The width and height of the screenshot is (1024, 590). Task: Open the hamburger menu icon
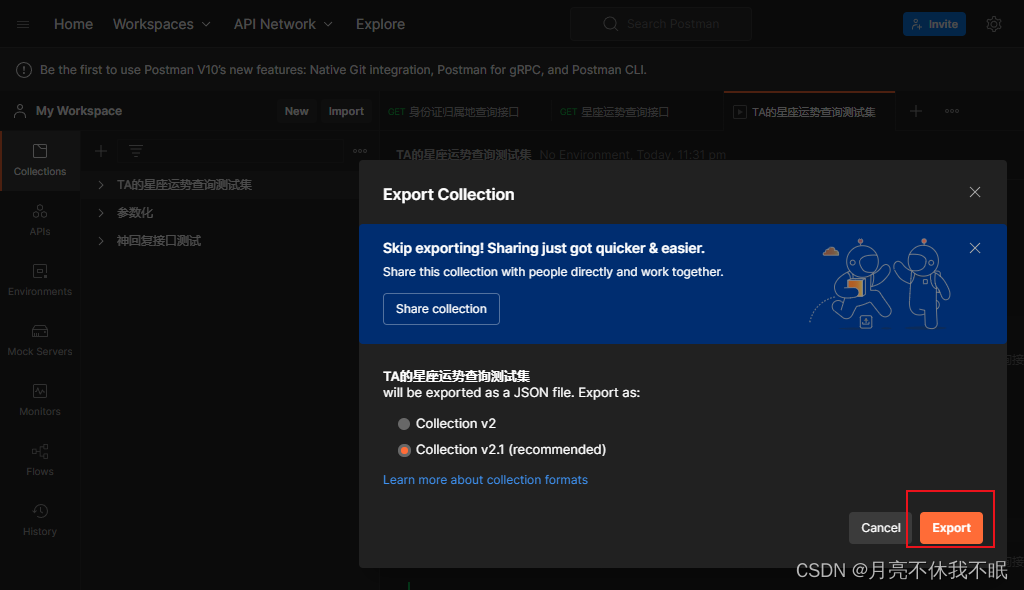[x=23, y=25]
